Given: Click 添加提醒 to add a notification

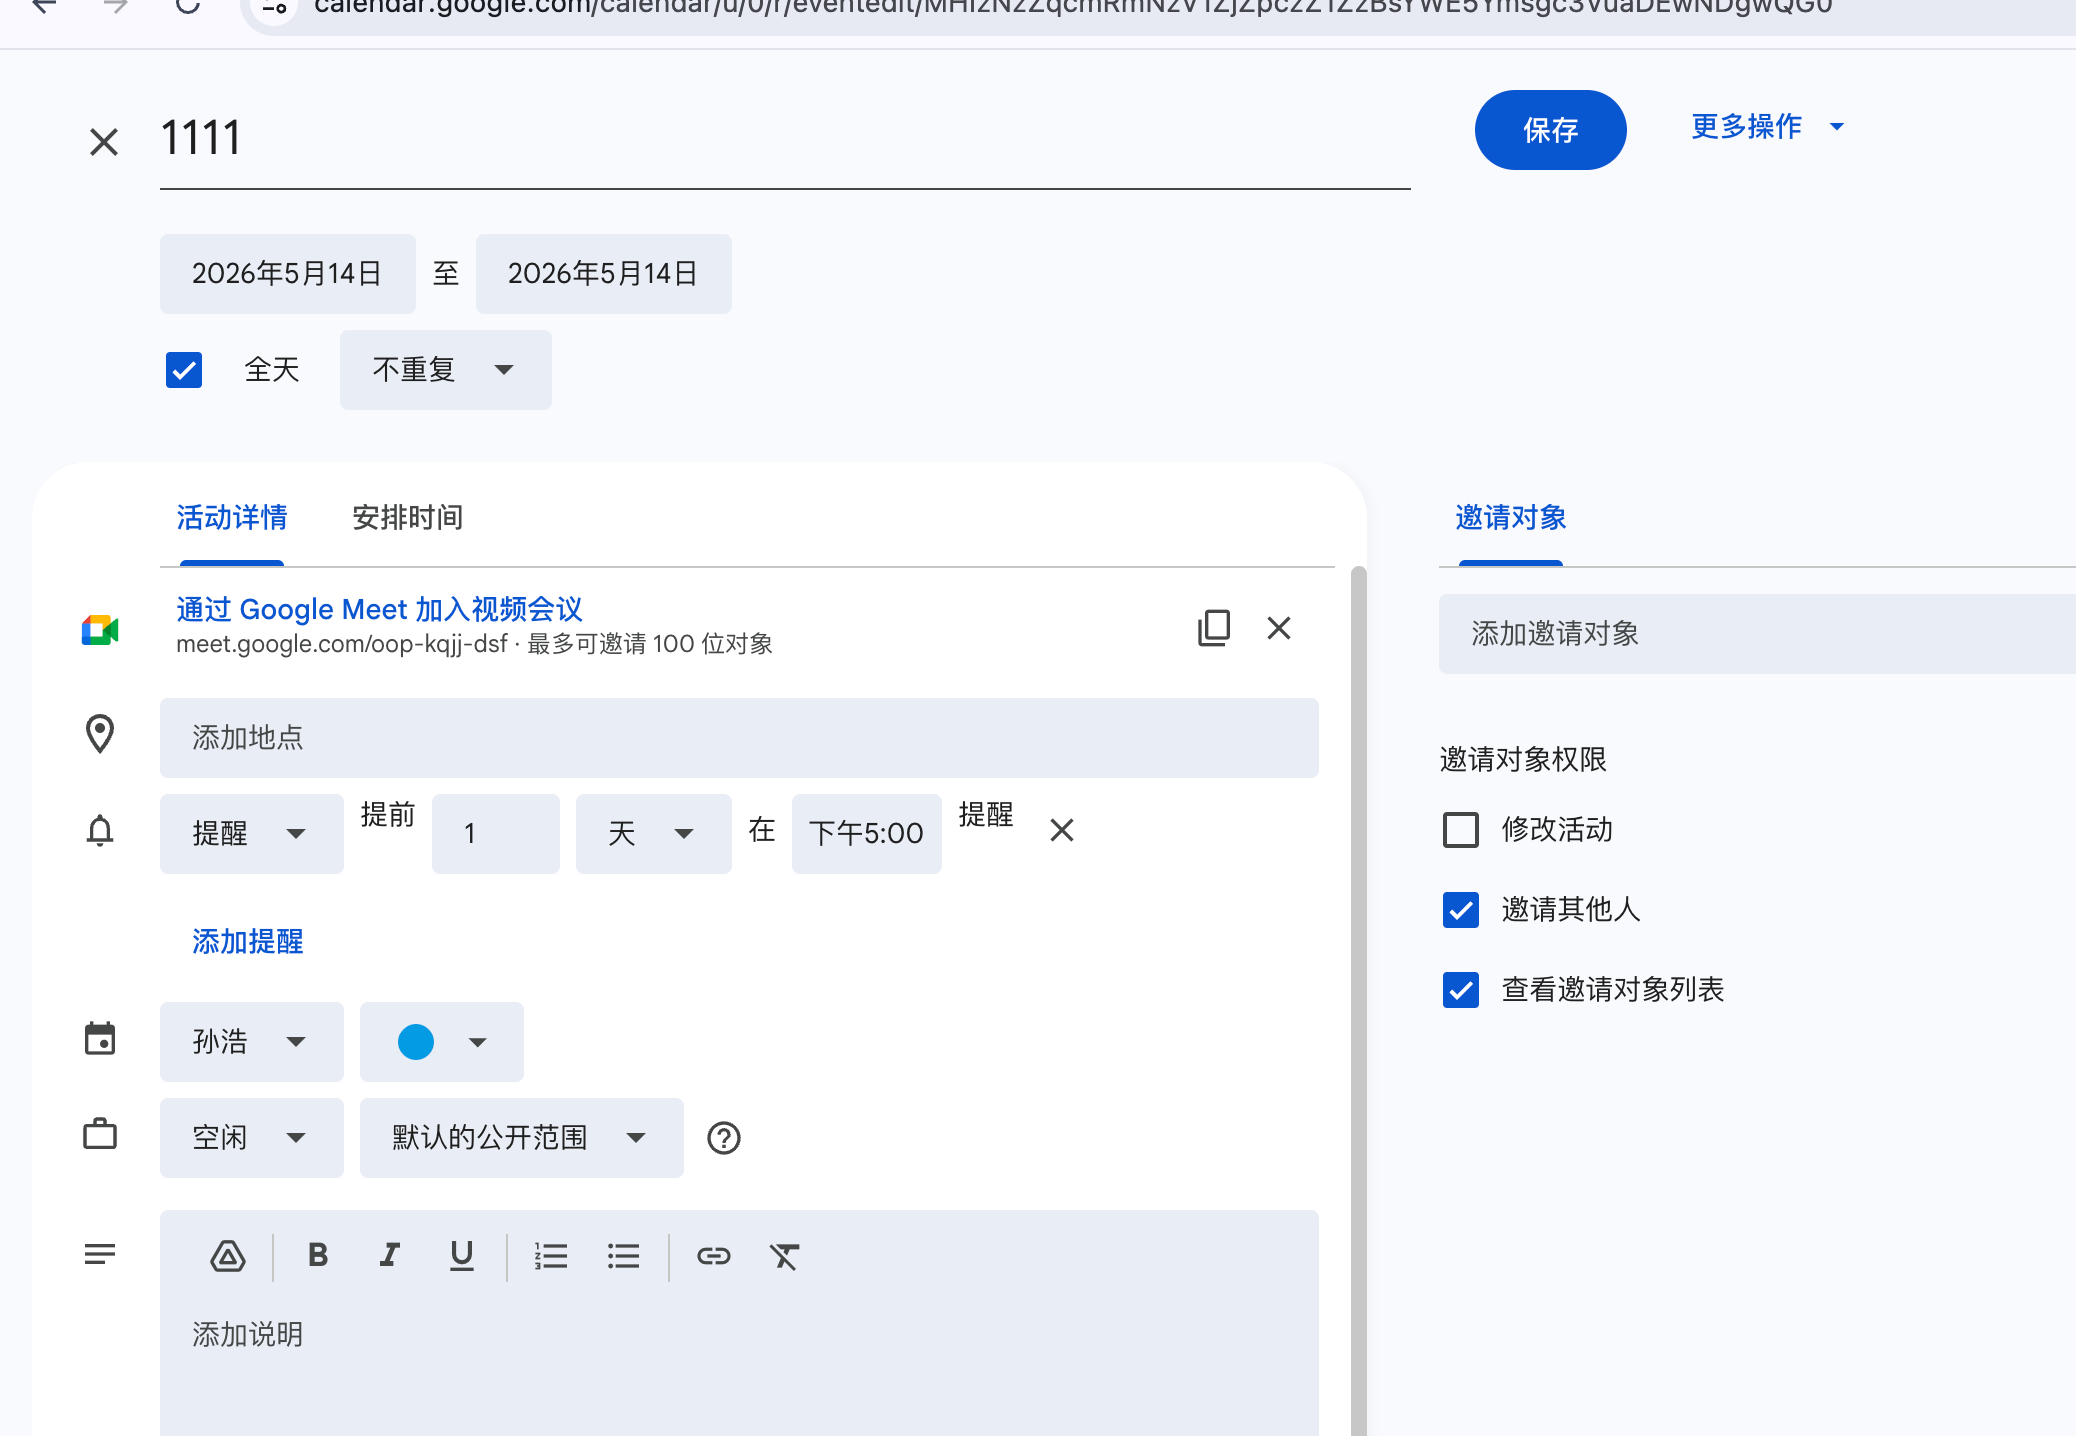Looking at the screenshot, I should coord(248,942).
